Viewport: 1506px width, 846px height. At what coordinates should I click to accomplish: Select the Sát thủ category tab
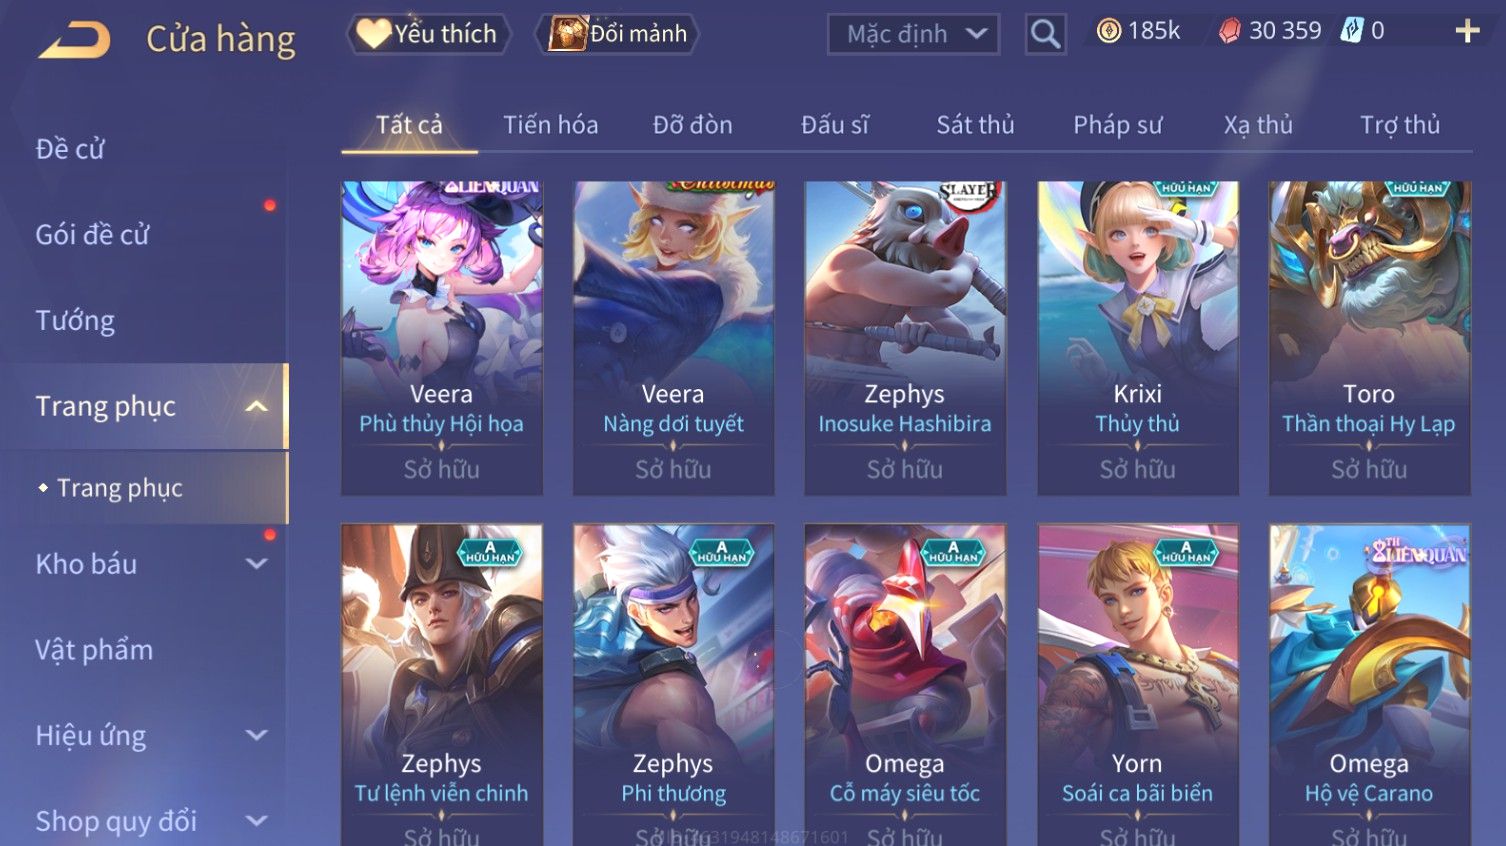coord(975,125)
